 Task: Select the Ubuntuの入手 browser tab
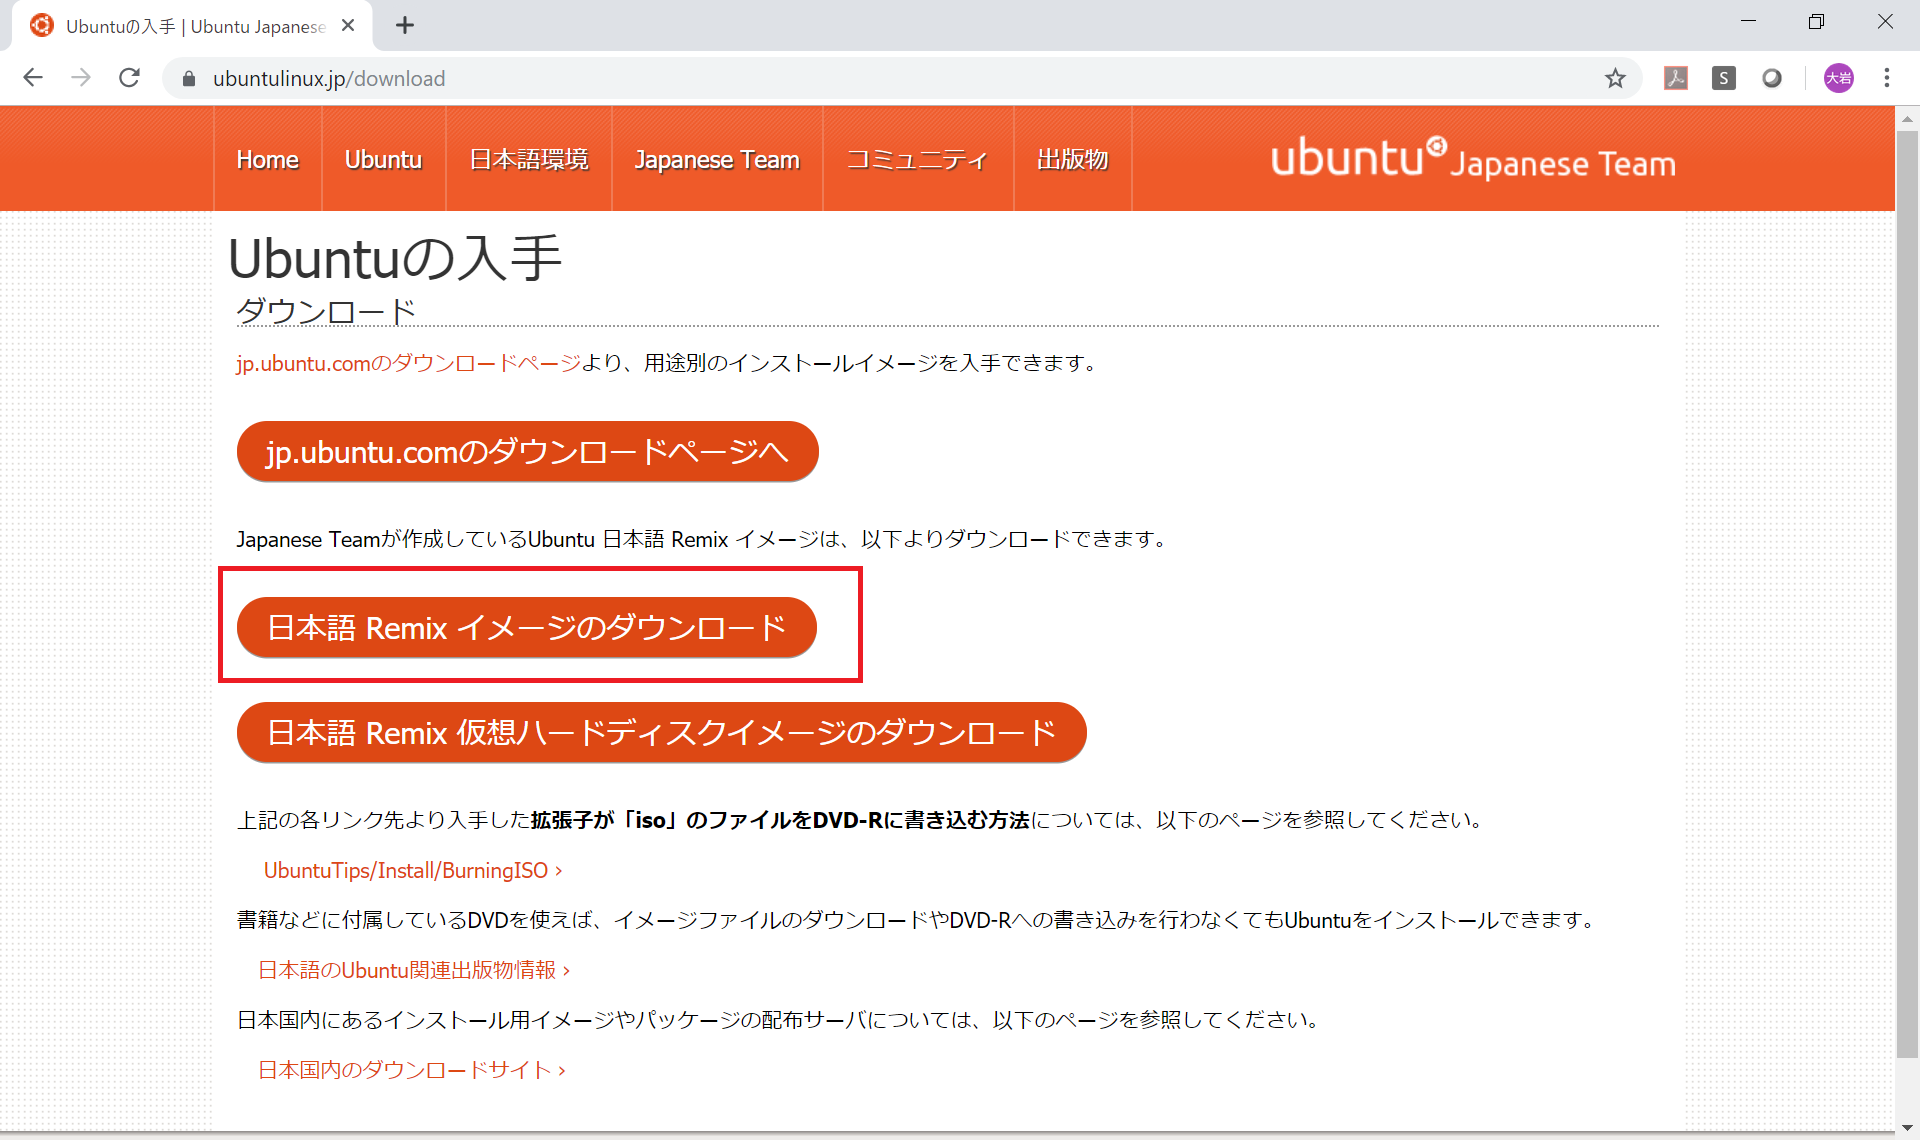click(x=192, y=26)
